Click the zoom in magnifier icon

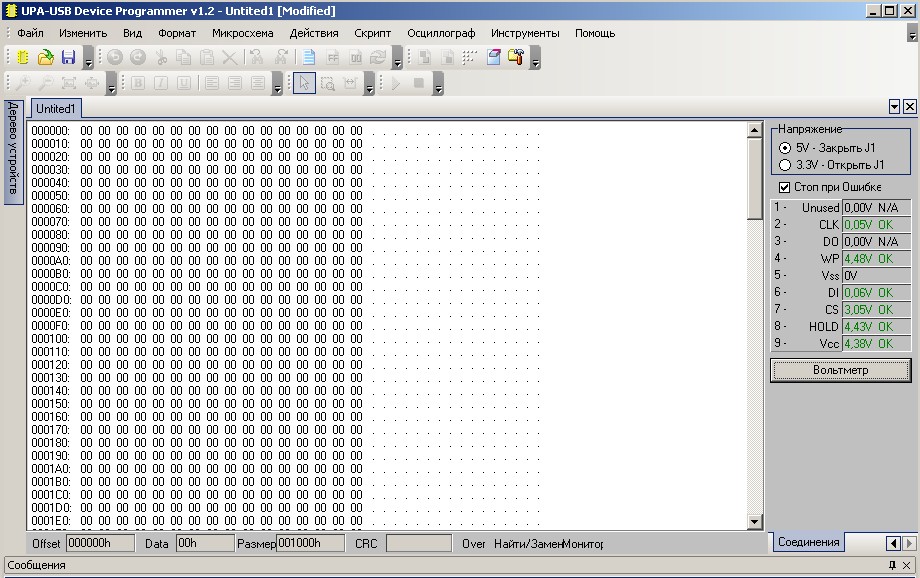point(23,83)
